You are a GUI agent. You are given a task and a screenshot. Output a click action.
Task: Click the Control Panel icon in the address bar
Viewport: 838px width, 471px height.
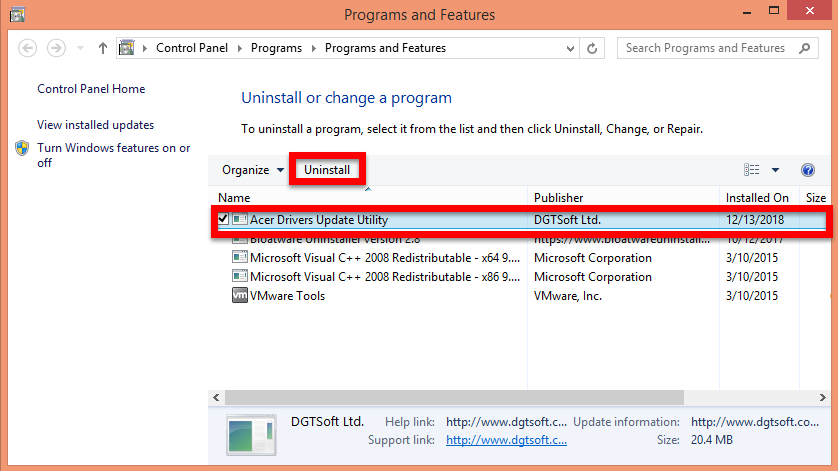[127, 48]
